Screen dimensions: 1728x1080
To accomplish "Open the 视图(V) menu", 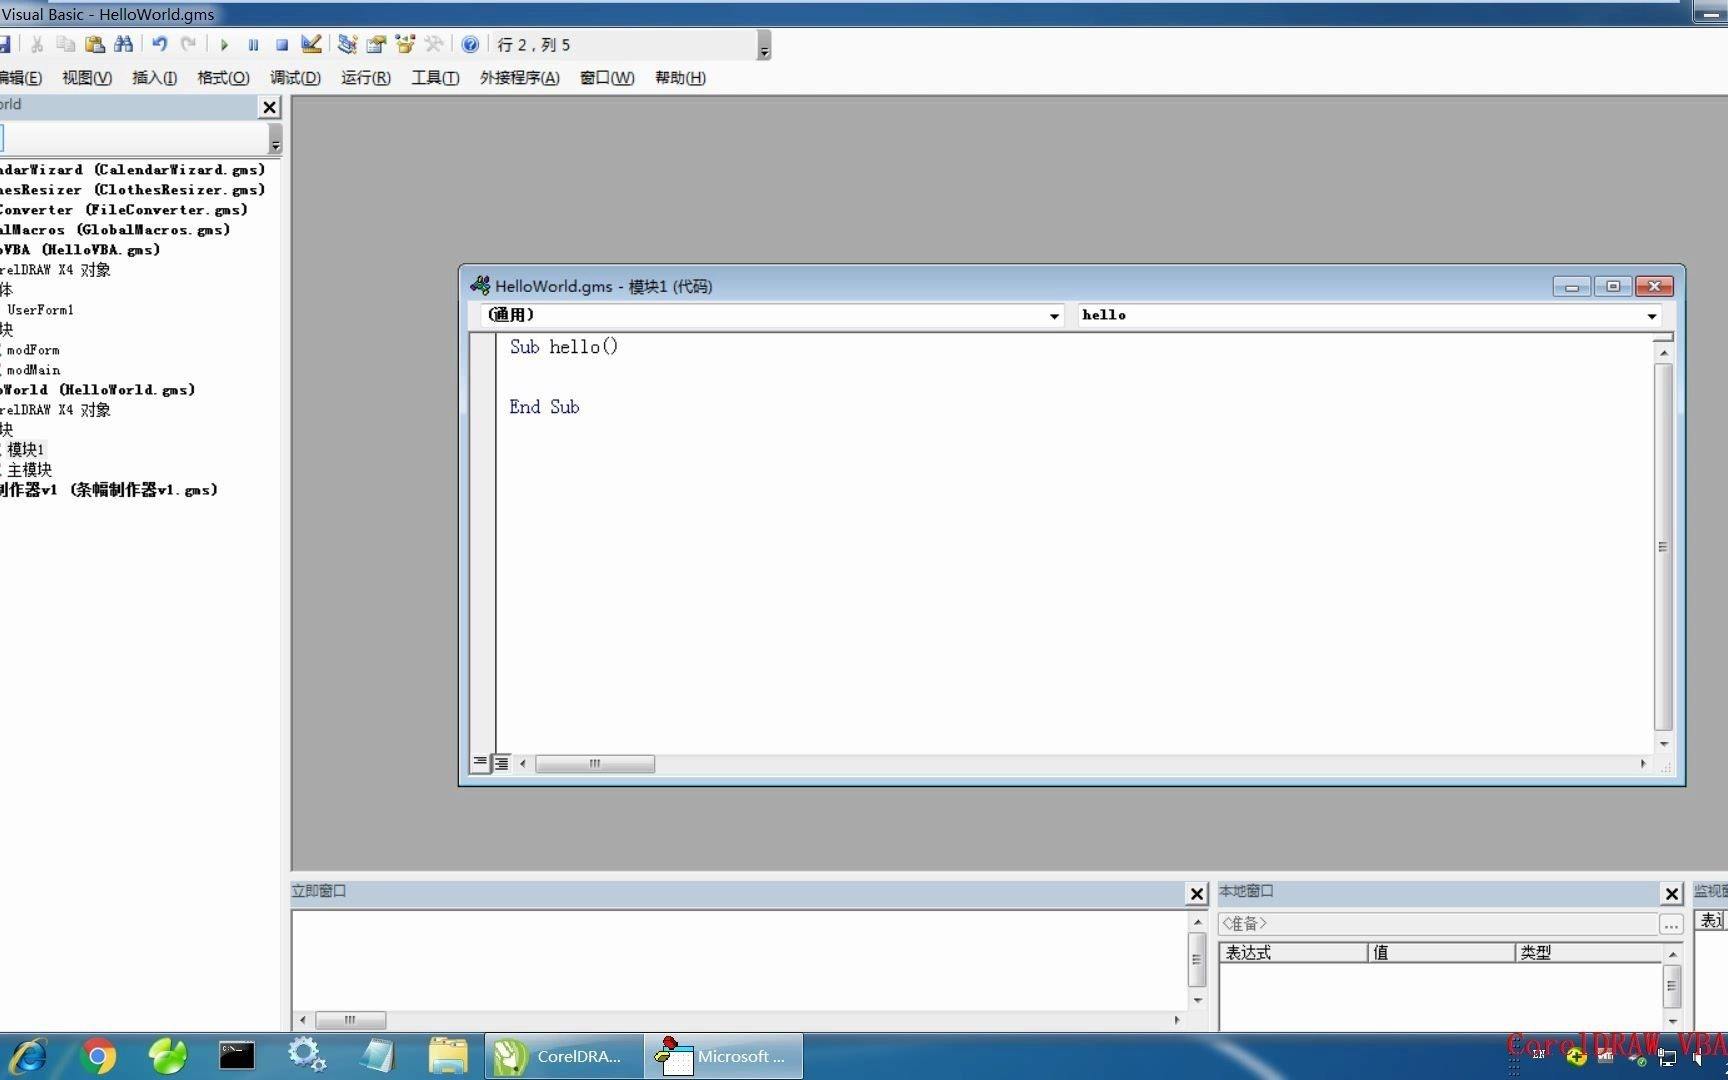I will [87, 78].
